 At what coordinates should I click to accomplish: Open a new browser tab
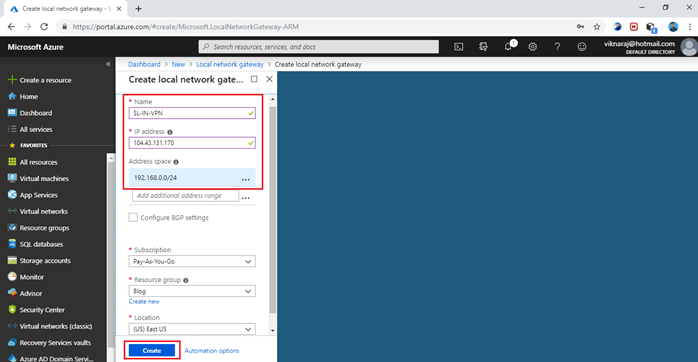coord(138,8)
